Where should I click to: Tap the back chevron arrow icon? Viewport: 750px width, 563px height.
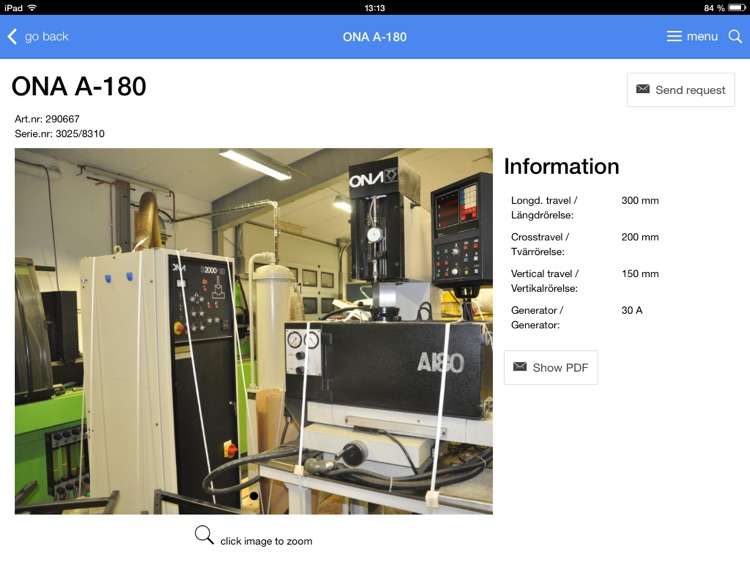click(x=12, y=36)
